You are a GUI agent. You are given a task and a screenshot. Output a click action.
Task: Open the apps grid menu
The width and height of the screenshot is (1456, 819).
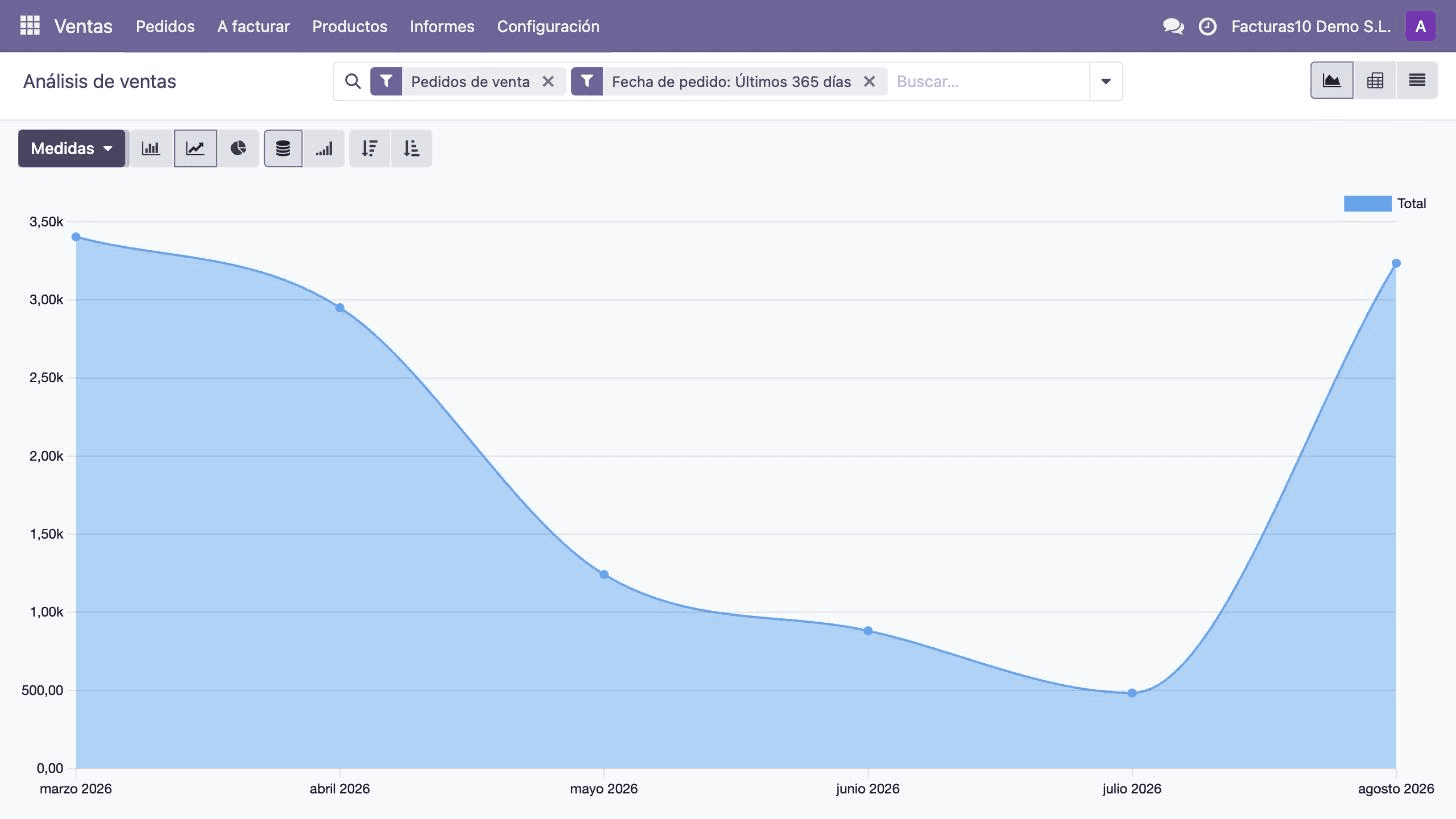tap(30, 26)
